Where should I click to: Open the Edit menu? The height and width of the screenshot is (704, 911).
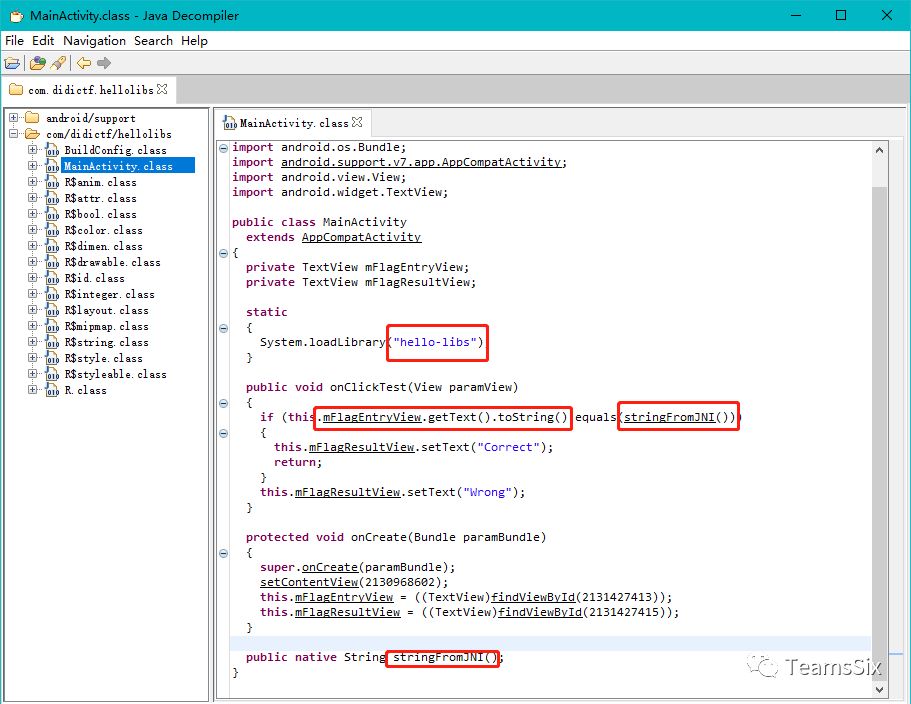click(43, 41)
